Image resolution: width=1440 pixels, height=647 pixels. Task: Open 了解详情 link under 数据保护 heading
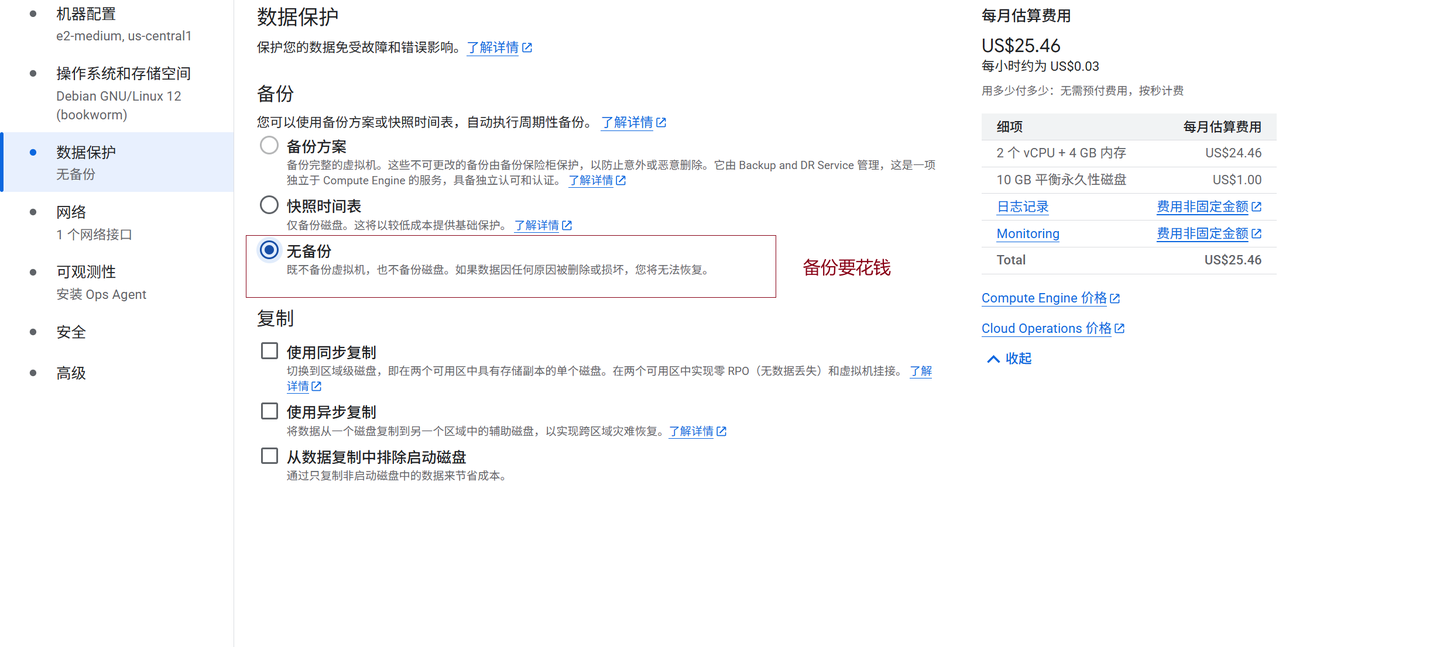click(493, 47)
